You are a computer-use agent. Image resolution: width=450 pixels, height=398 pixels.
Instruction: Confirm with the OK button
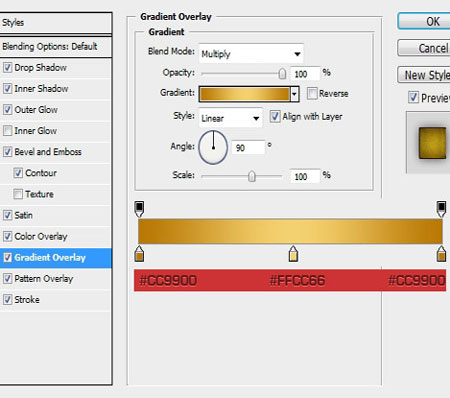pyautogui.click(x=424, y=21)
